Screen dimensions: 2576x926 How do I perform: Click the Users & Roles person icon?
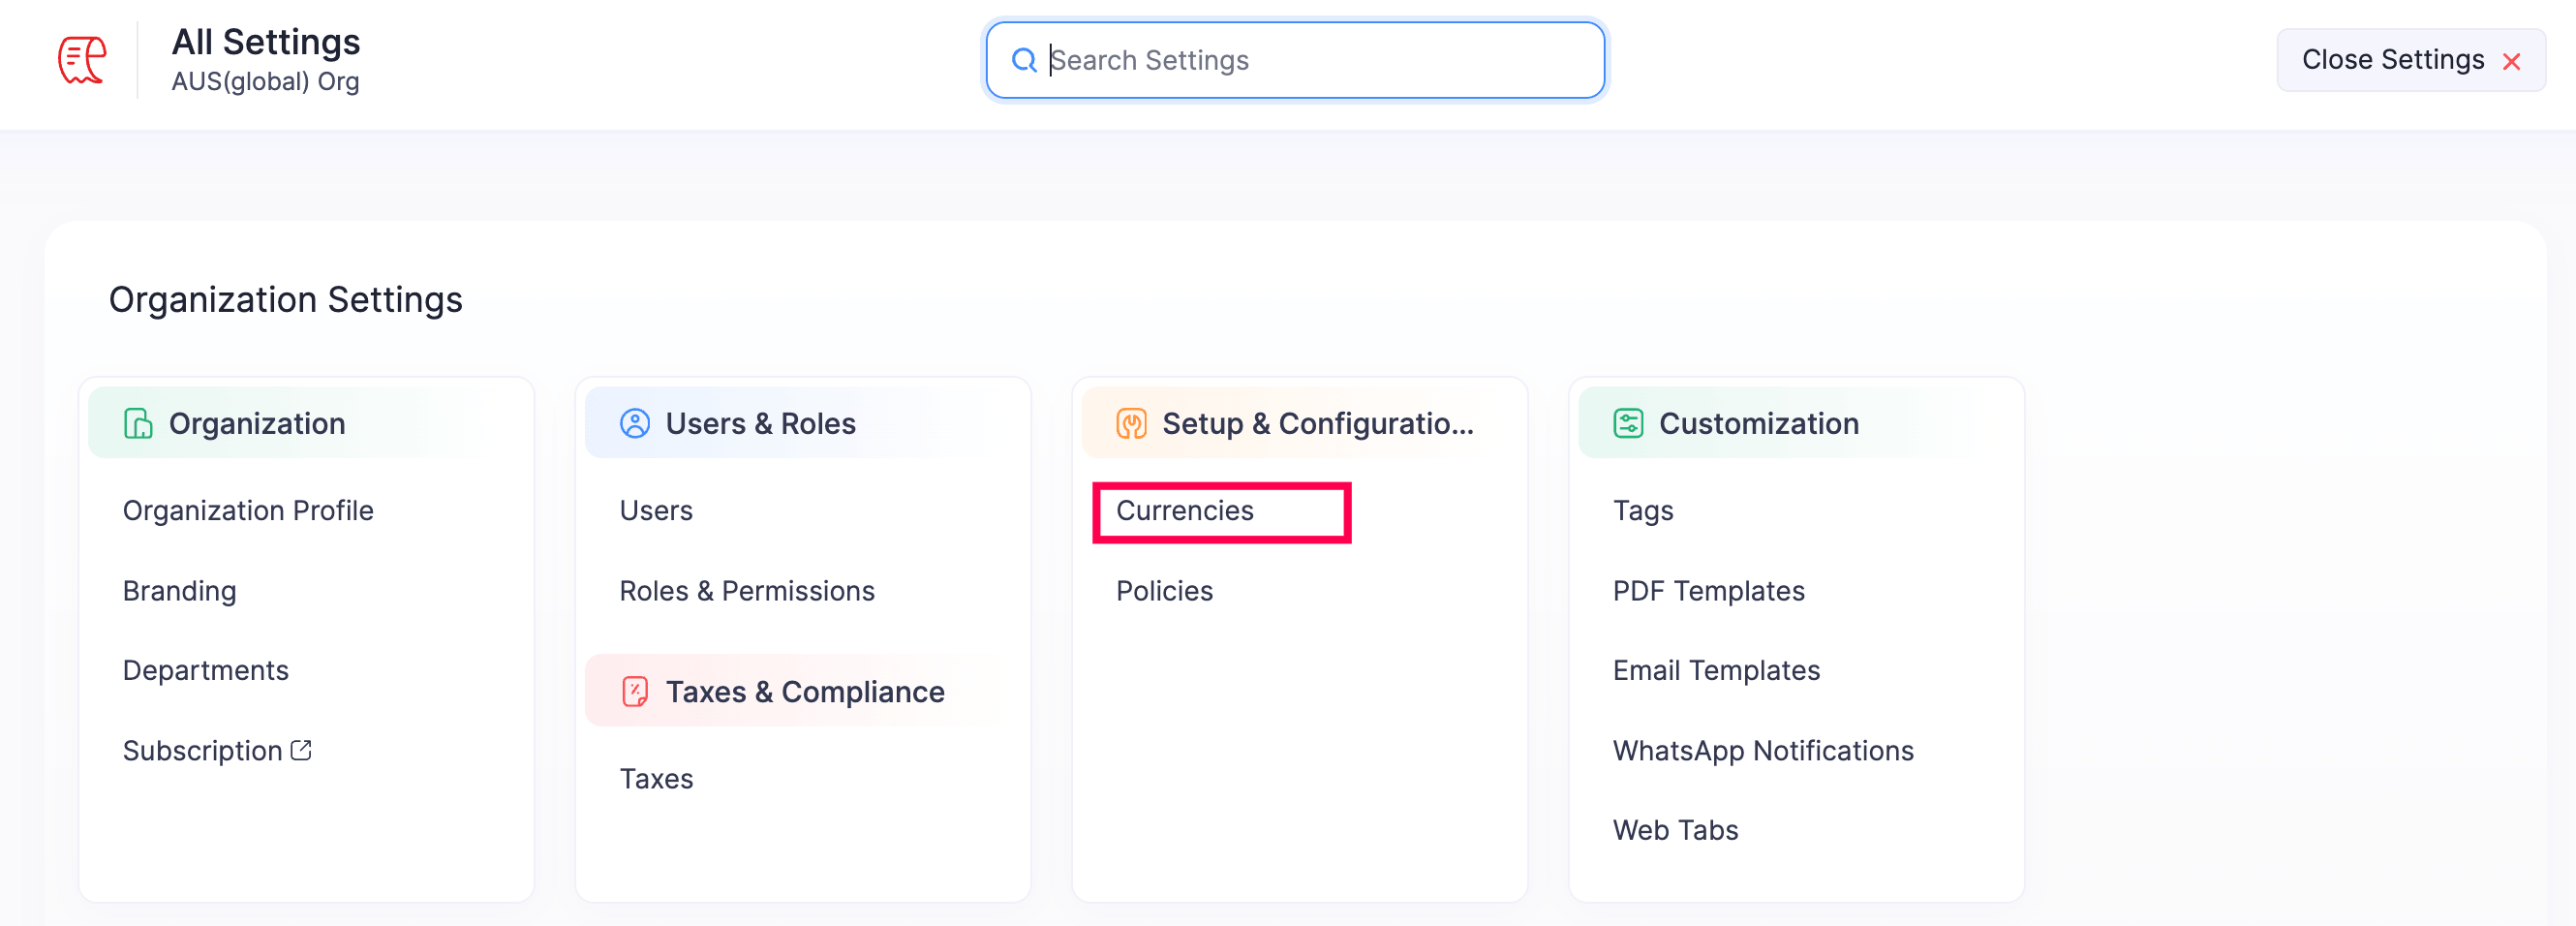[635, 424]
